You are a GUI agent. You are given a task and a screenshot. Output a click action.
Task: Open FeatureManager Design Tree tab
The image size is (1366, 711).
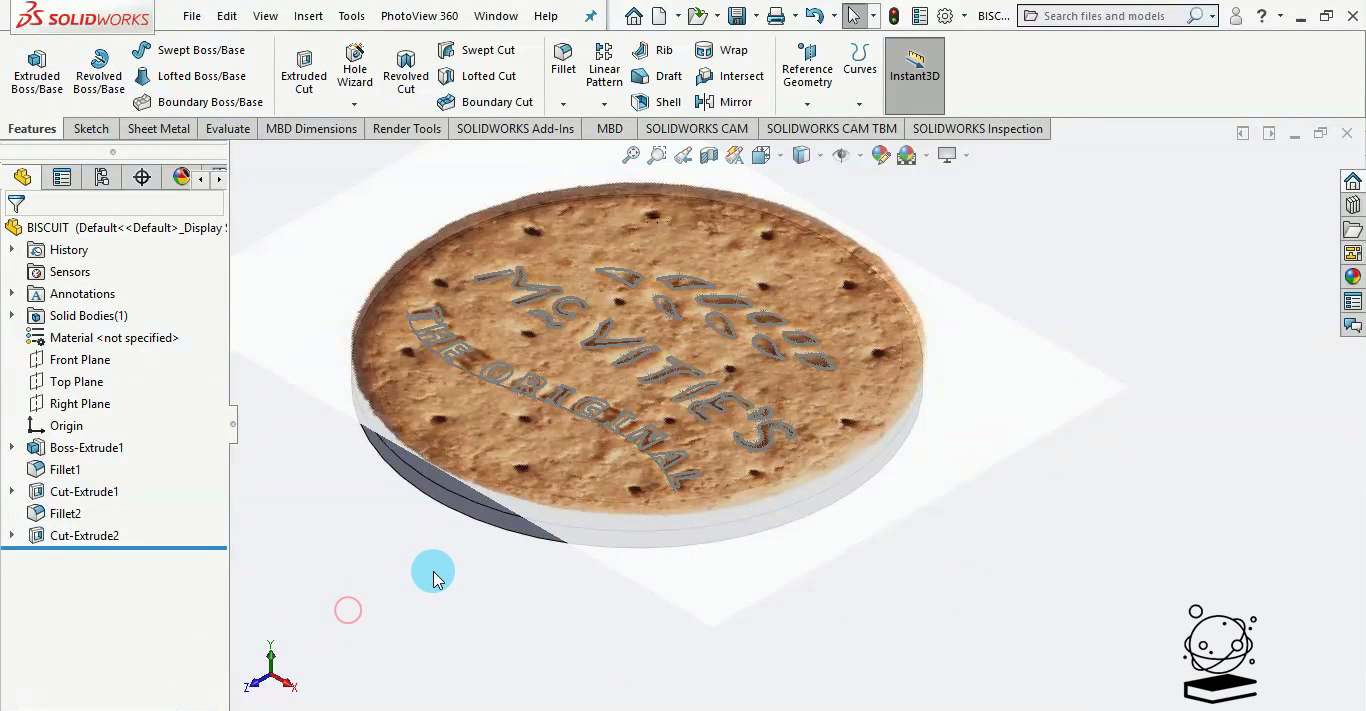point(22,177)
